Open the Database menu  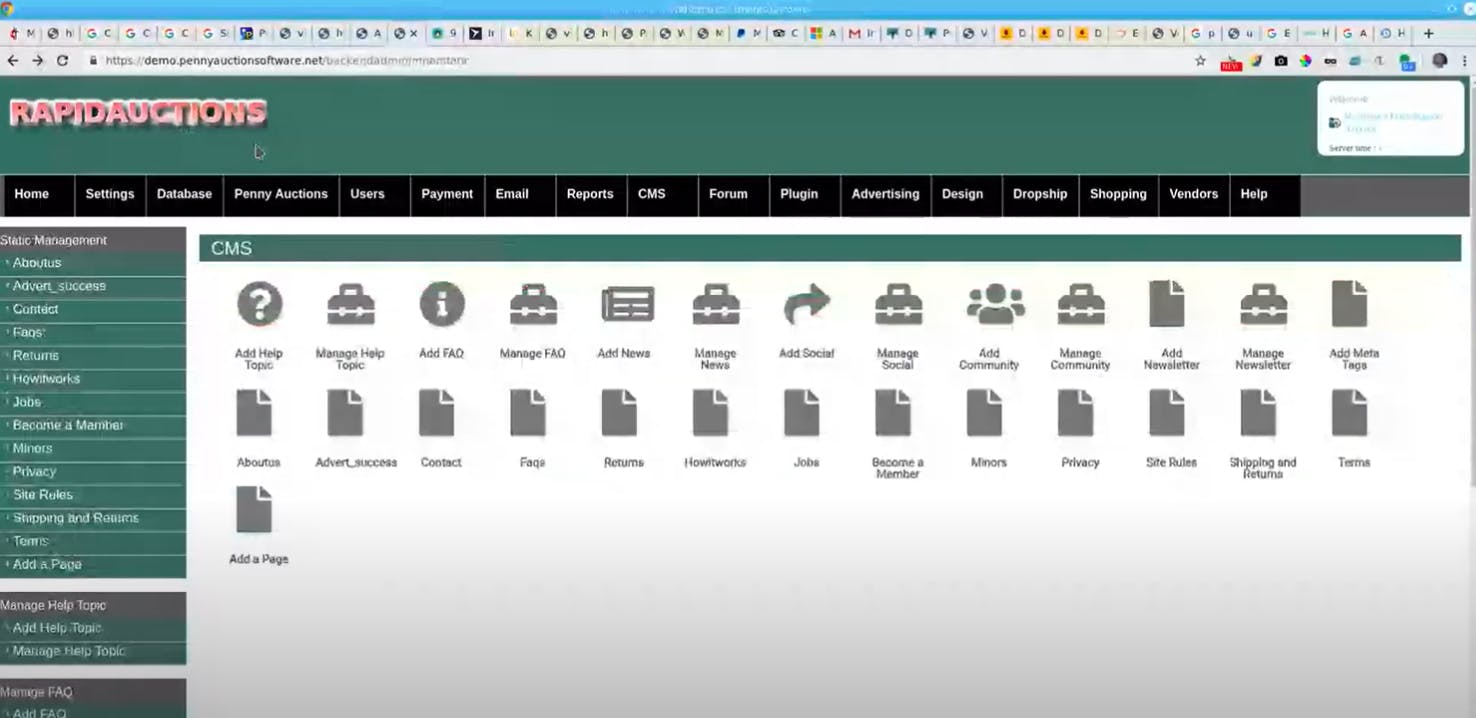(184, 195)
